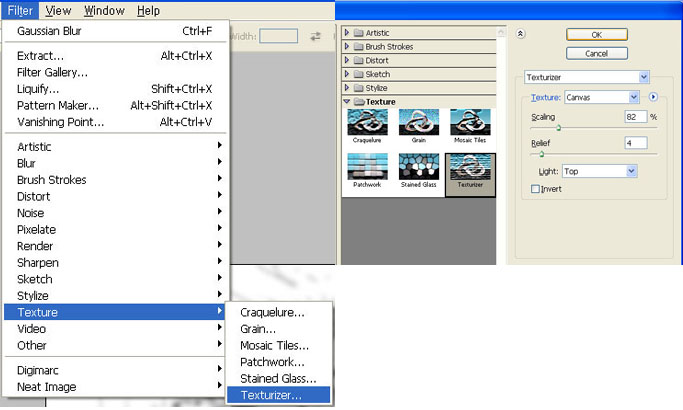The image size is (683, 410).
Task: Expand the Distort gallery folder
Action: click(347, 60)
